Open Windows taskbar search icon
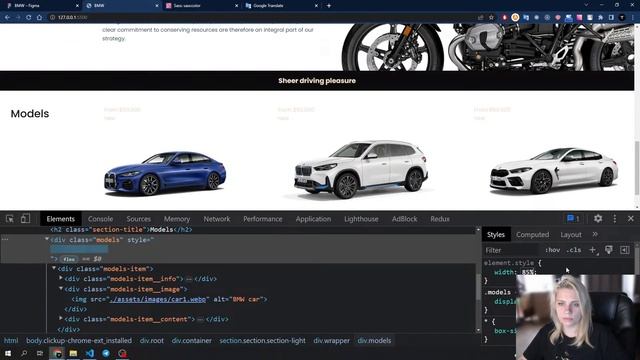 click(x=24, y=353)
